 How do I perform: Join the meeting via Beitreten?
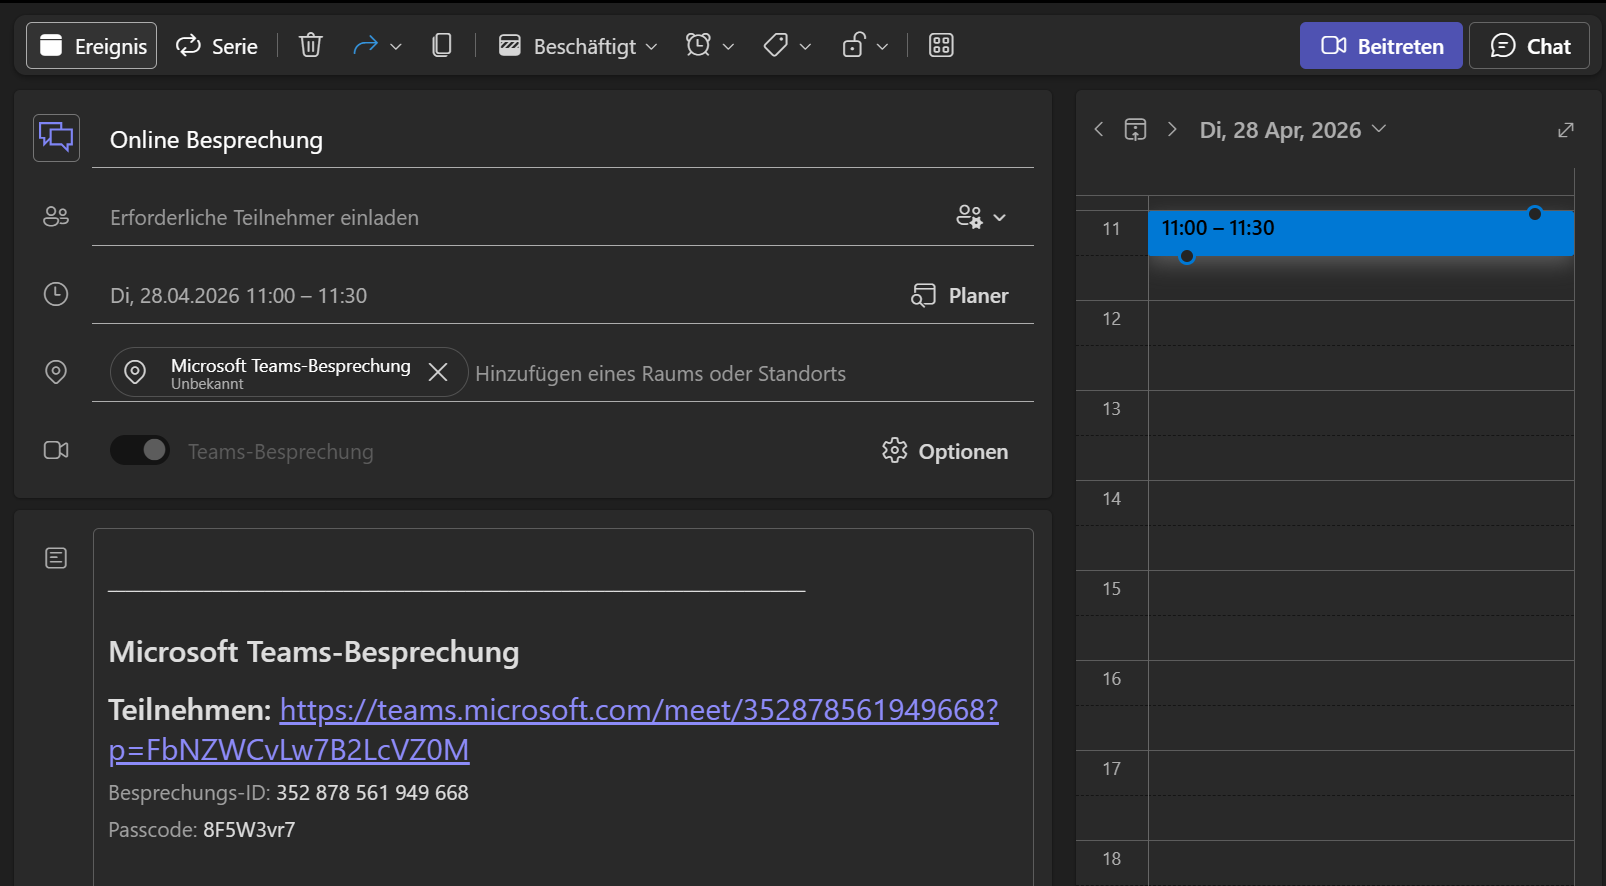click(1381, 46)
